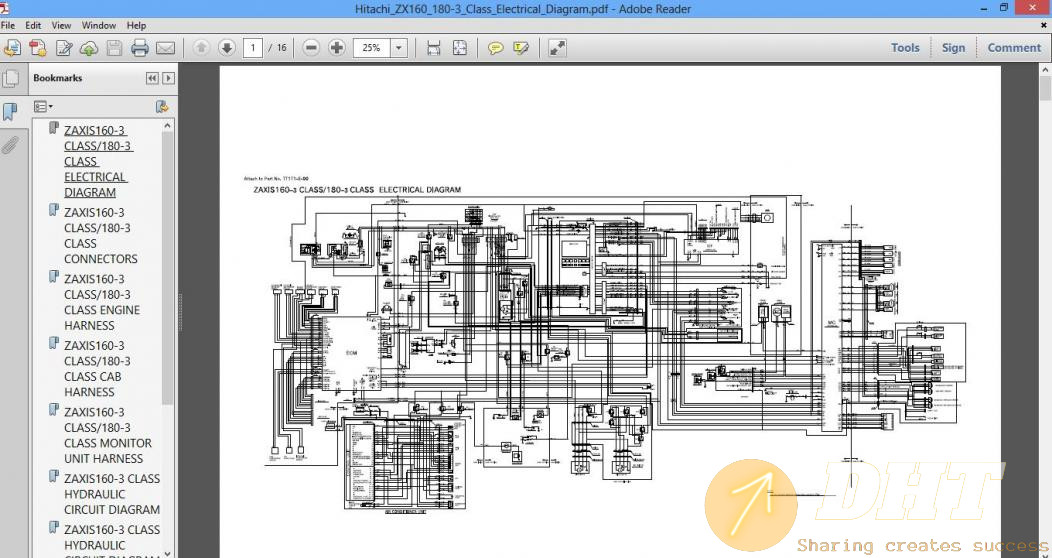Switch to Read Mode view icon

pos(558,48)
